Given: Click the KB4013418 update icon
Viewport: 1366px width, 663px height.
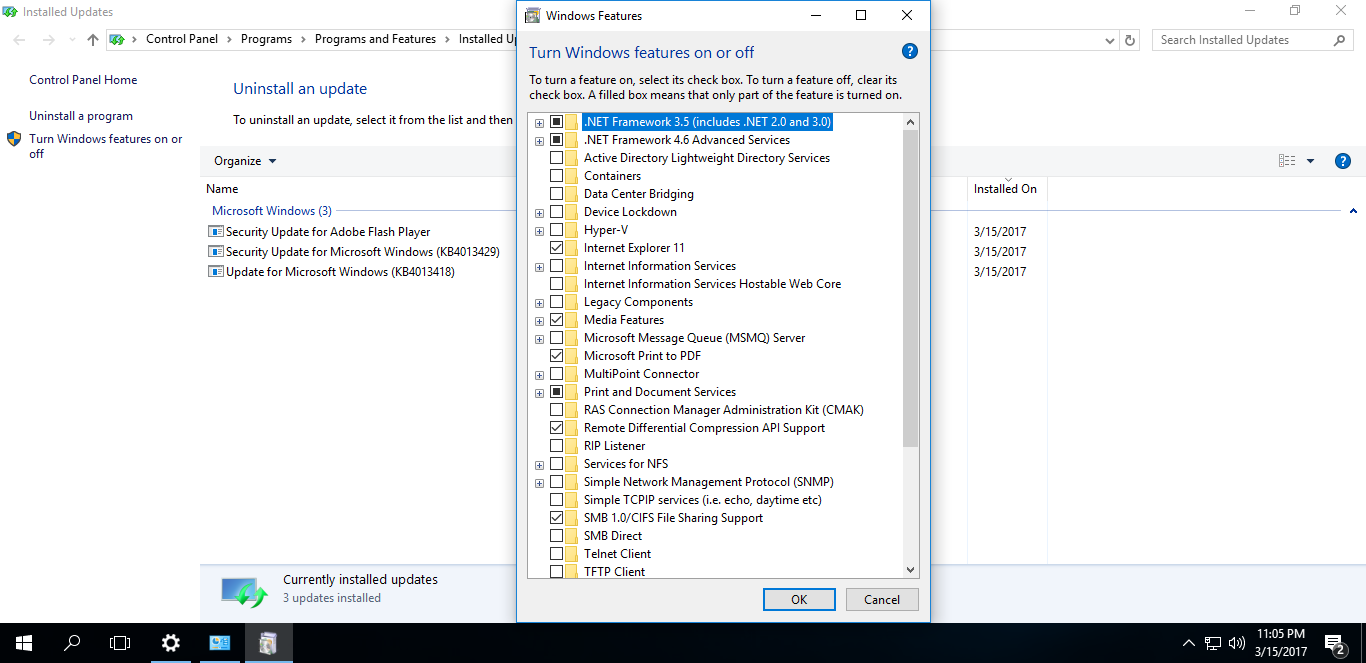Looking at the screenshot, I should [x=215, y=272].
